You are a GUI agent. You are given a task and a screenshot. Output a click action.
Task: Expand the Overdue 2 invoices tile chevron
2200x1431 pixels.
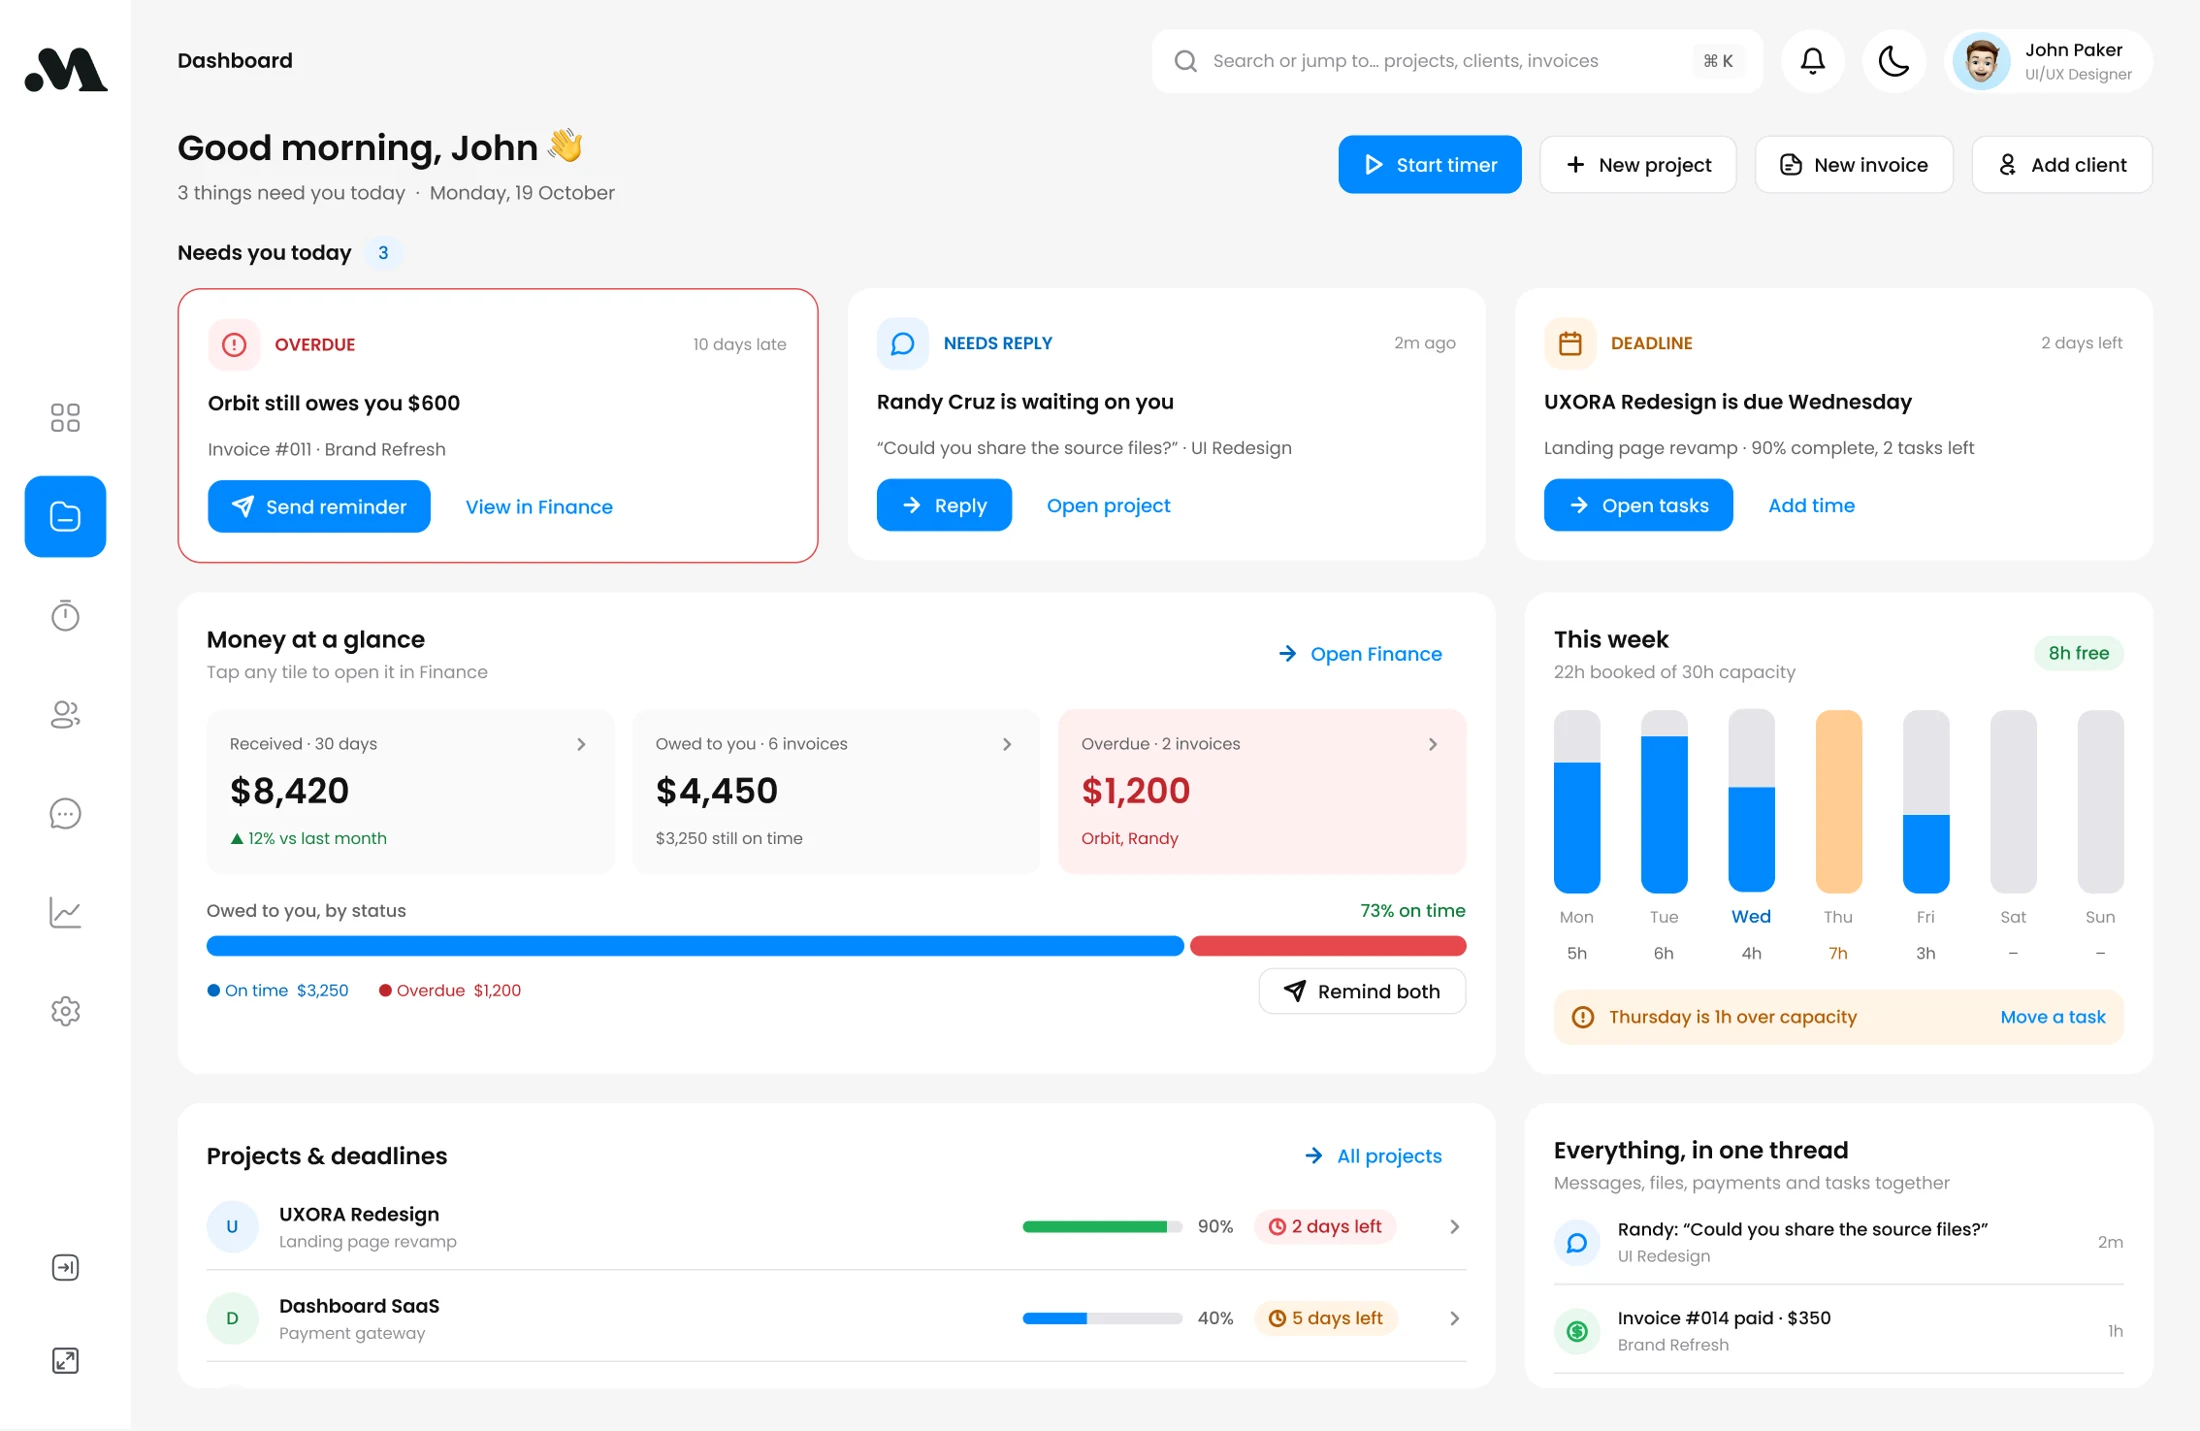coord(1433,744)
